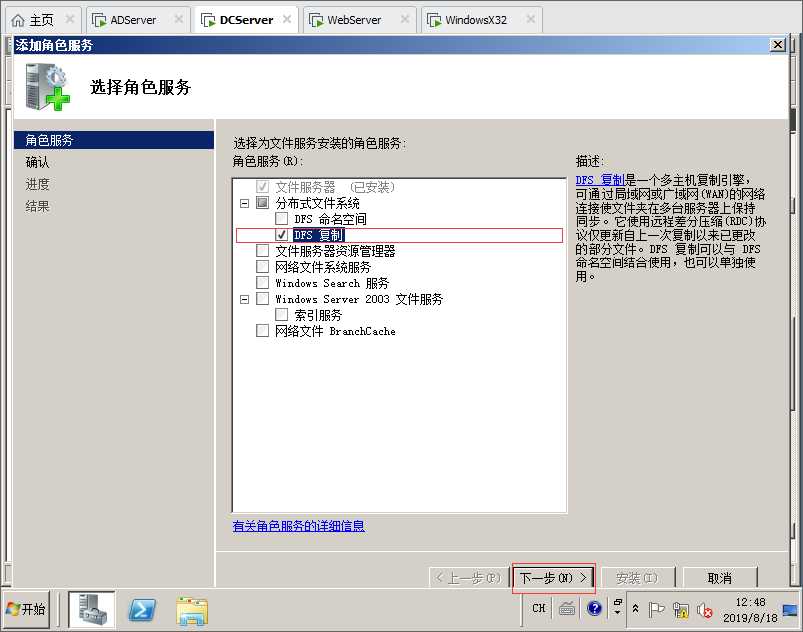Click the show desktop monitor icon

pyautogui.click(x=790, y=610)
